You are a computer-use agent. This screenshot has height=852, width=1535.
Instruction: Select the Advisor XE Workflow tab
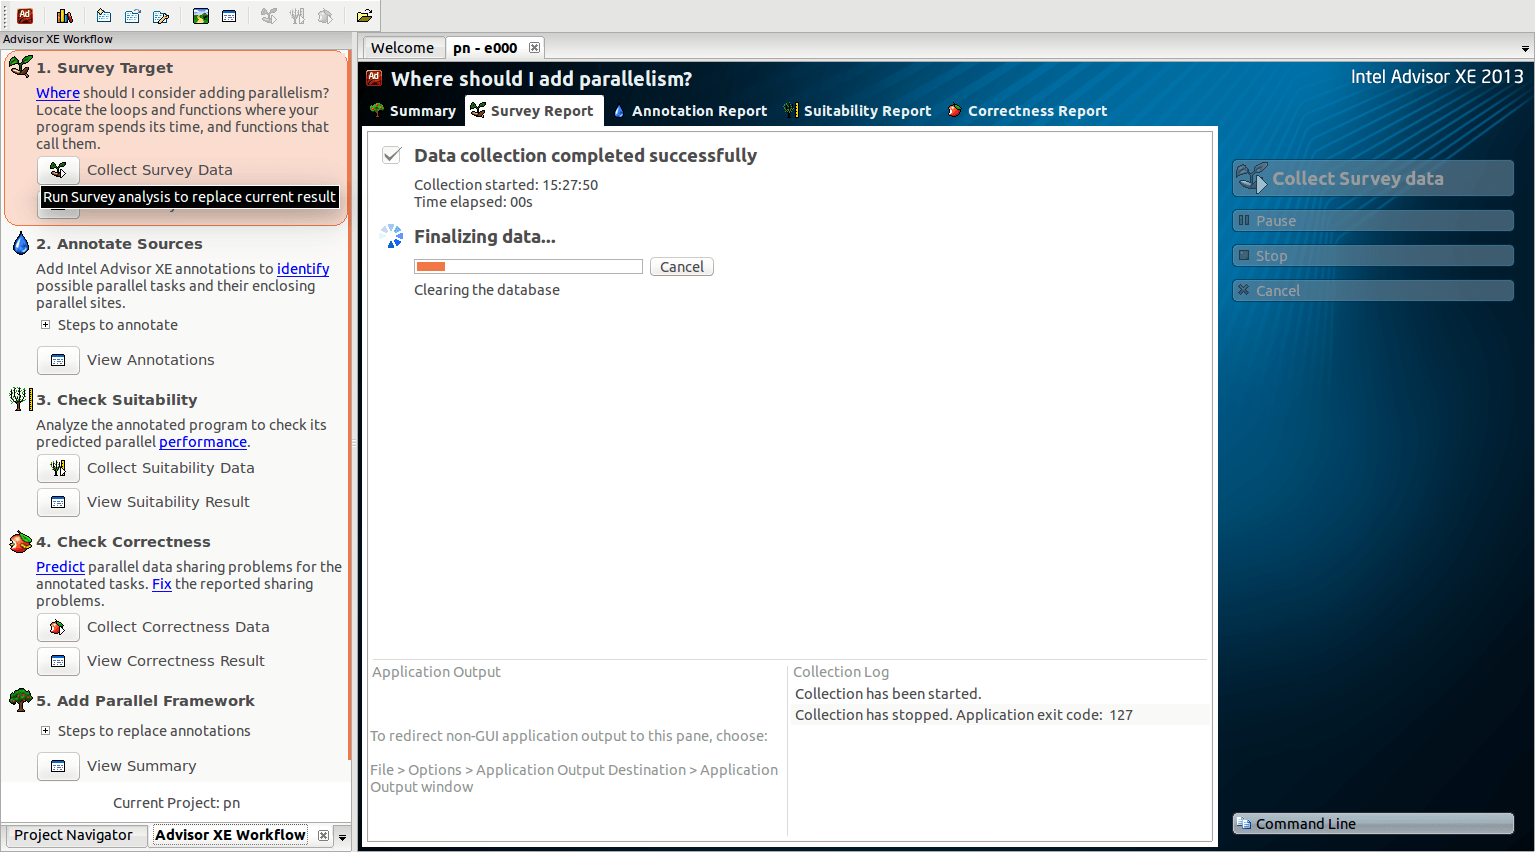[x=230, y=835]
